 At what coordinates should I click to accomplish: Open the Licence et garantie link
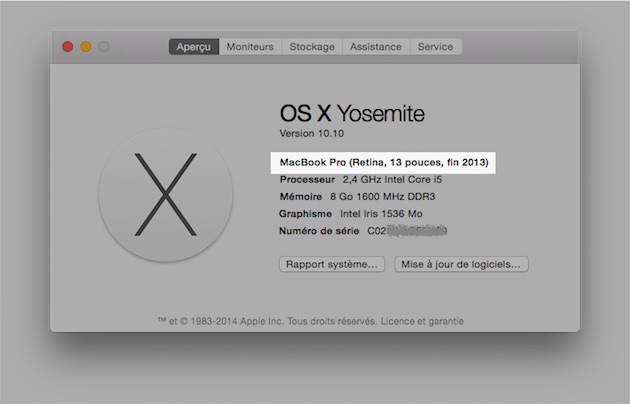click(x=422, y=321)
